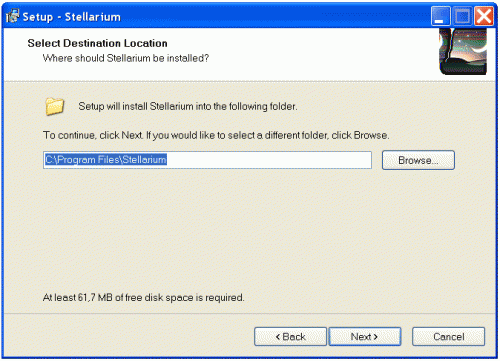Screen dimensions: 500x361
Task: Click the highlighted C:\Program Files\Stellarium path text
Action: click(x=106, y=160)
